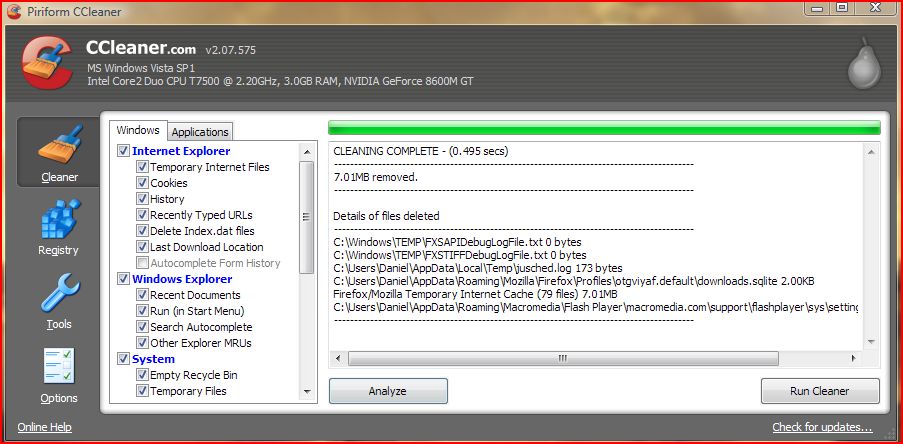Uncheck Empty Recycle Bin checkbox
Image resolution: width=903 pixels, height=444 pixels.
pos(142,375)
